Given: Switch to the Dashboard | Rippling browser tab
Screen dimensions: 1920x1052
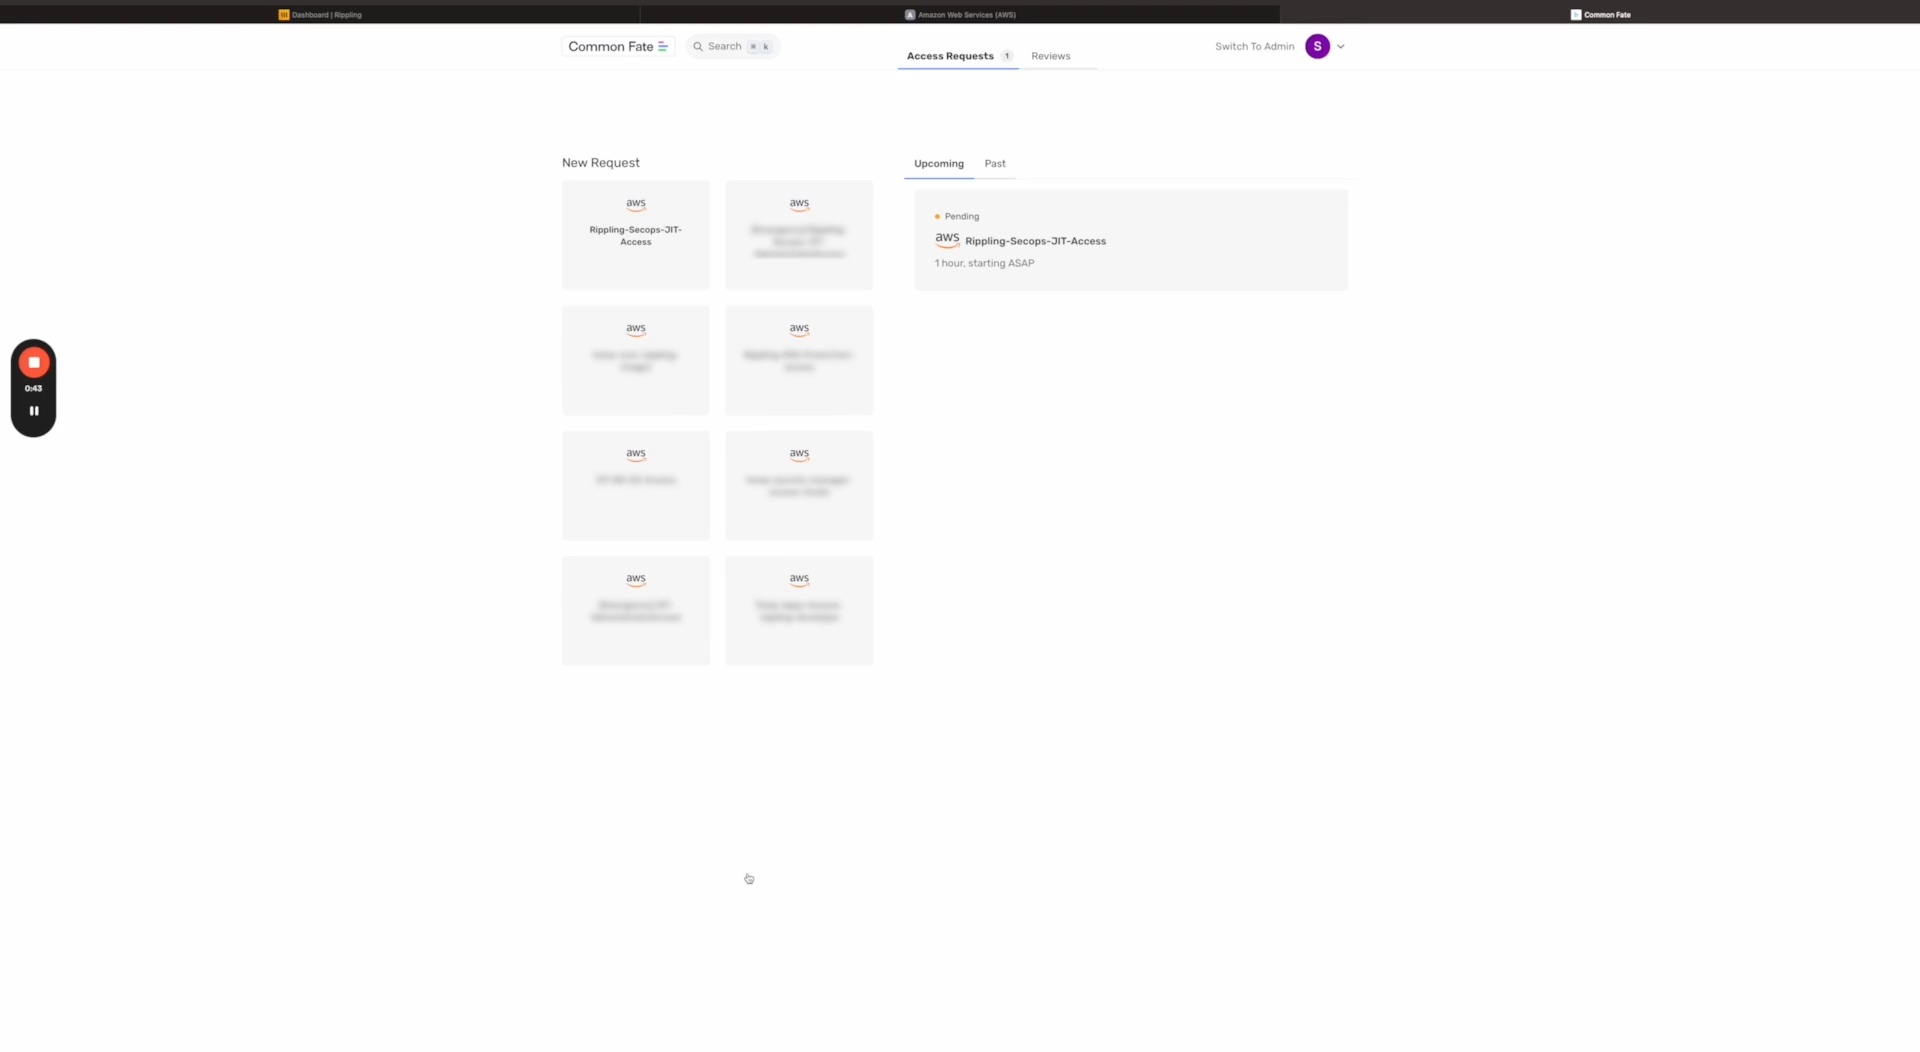Looking at the screenshot, I should coord(320,14).
